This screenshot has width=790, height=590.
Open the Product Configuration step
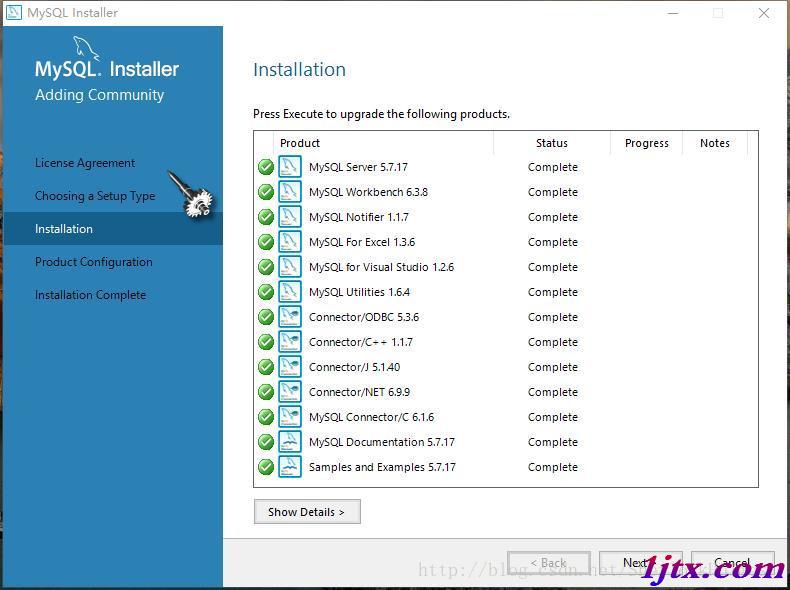93,262
